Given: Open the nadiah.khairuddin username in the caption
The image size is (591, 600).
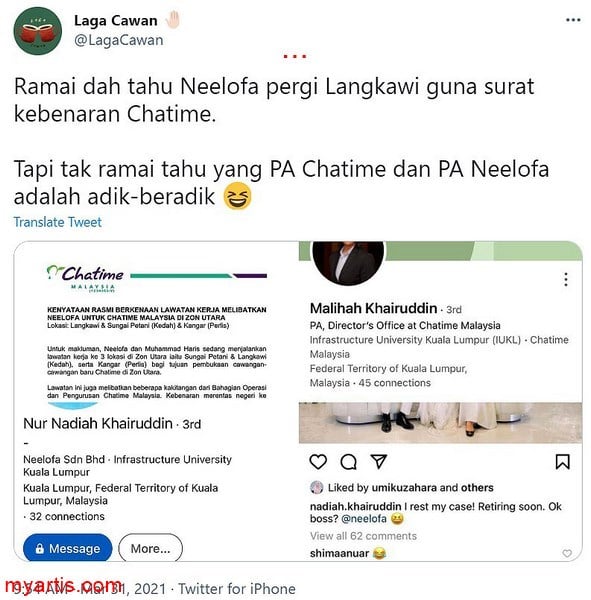Looking at the screenshot, I should click(356, 506).
